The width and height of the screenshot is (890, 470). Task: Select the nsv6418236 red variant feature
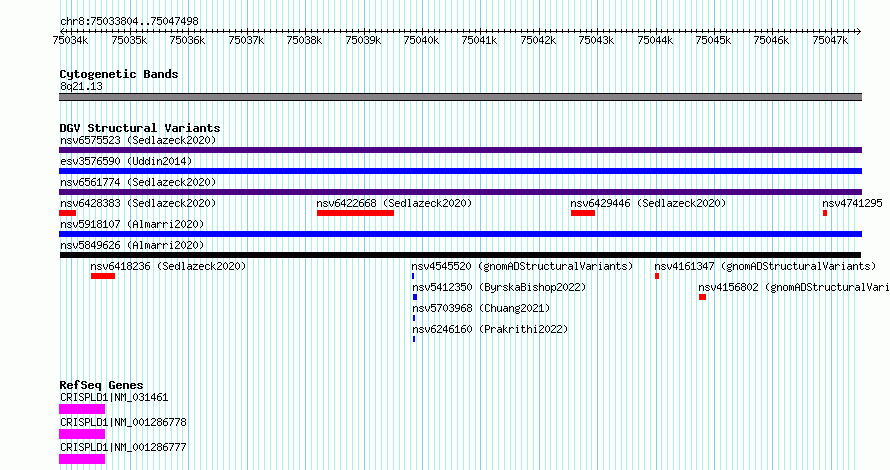(103, 276)
